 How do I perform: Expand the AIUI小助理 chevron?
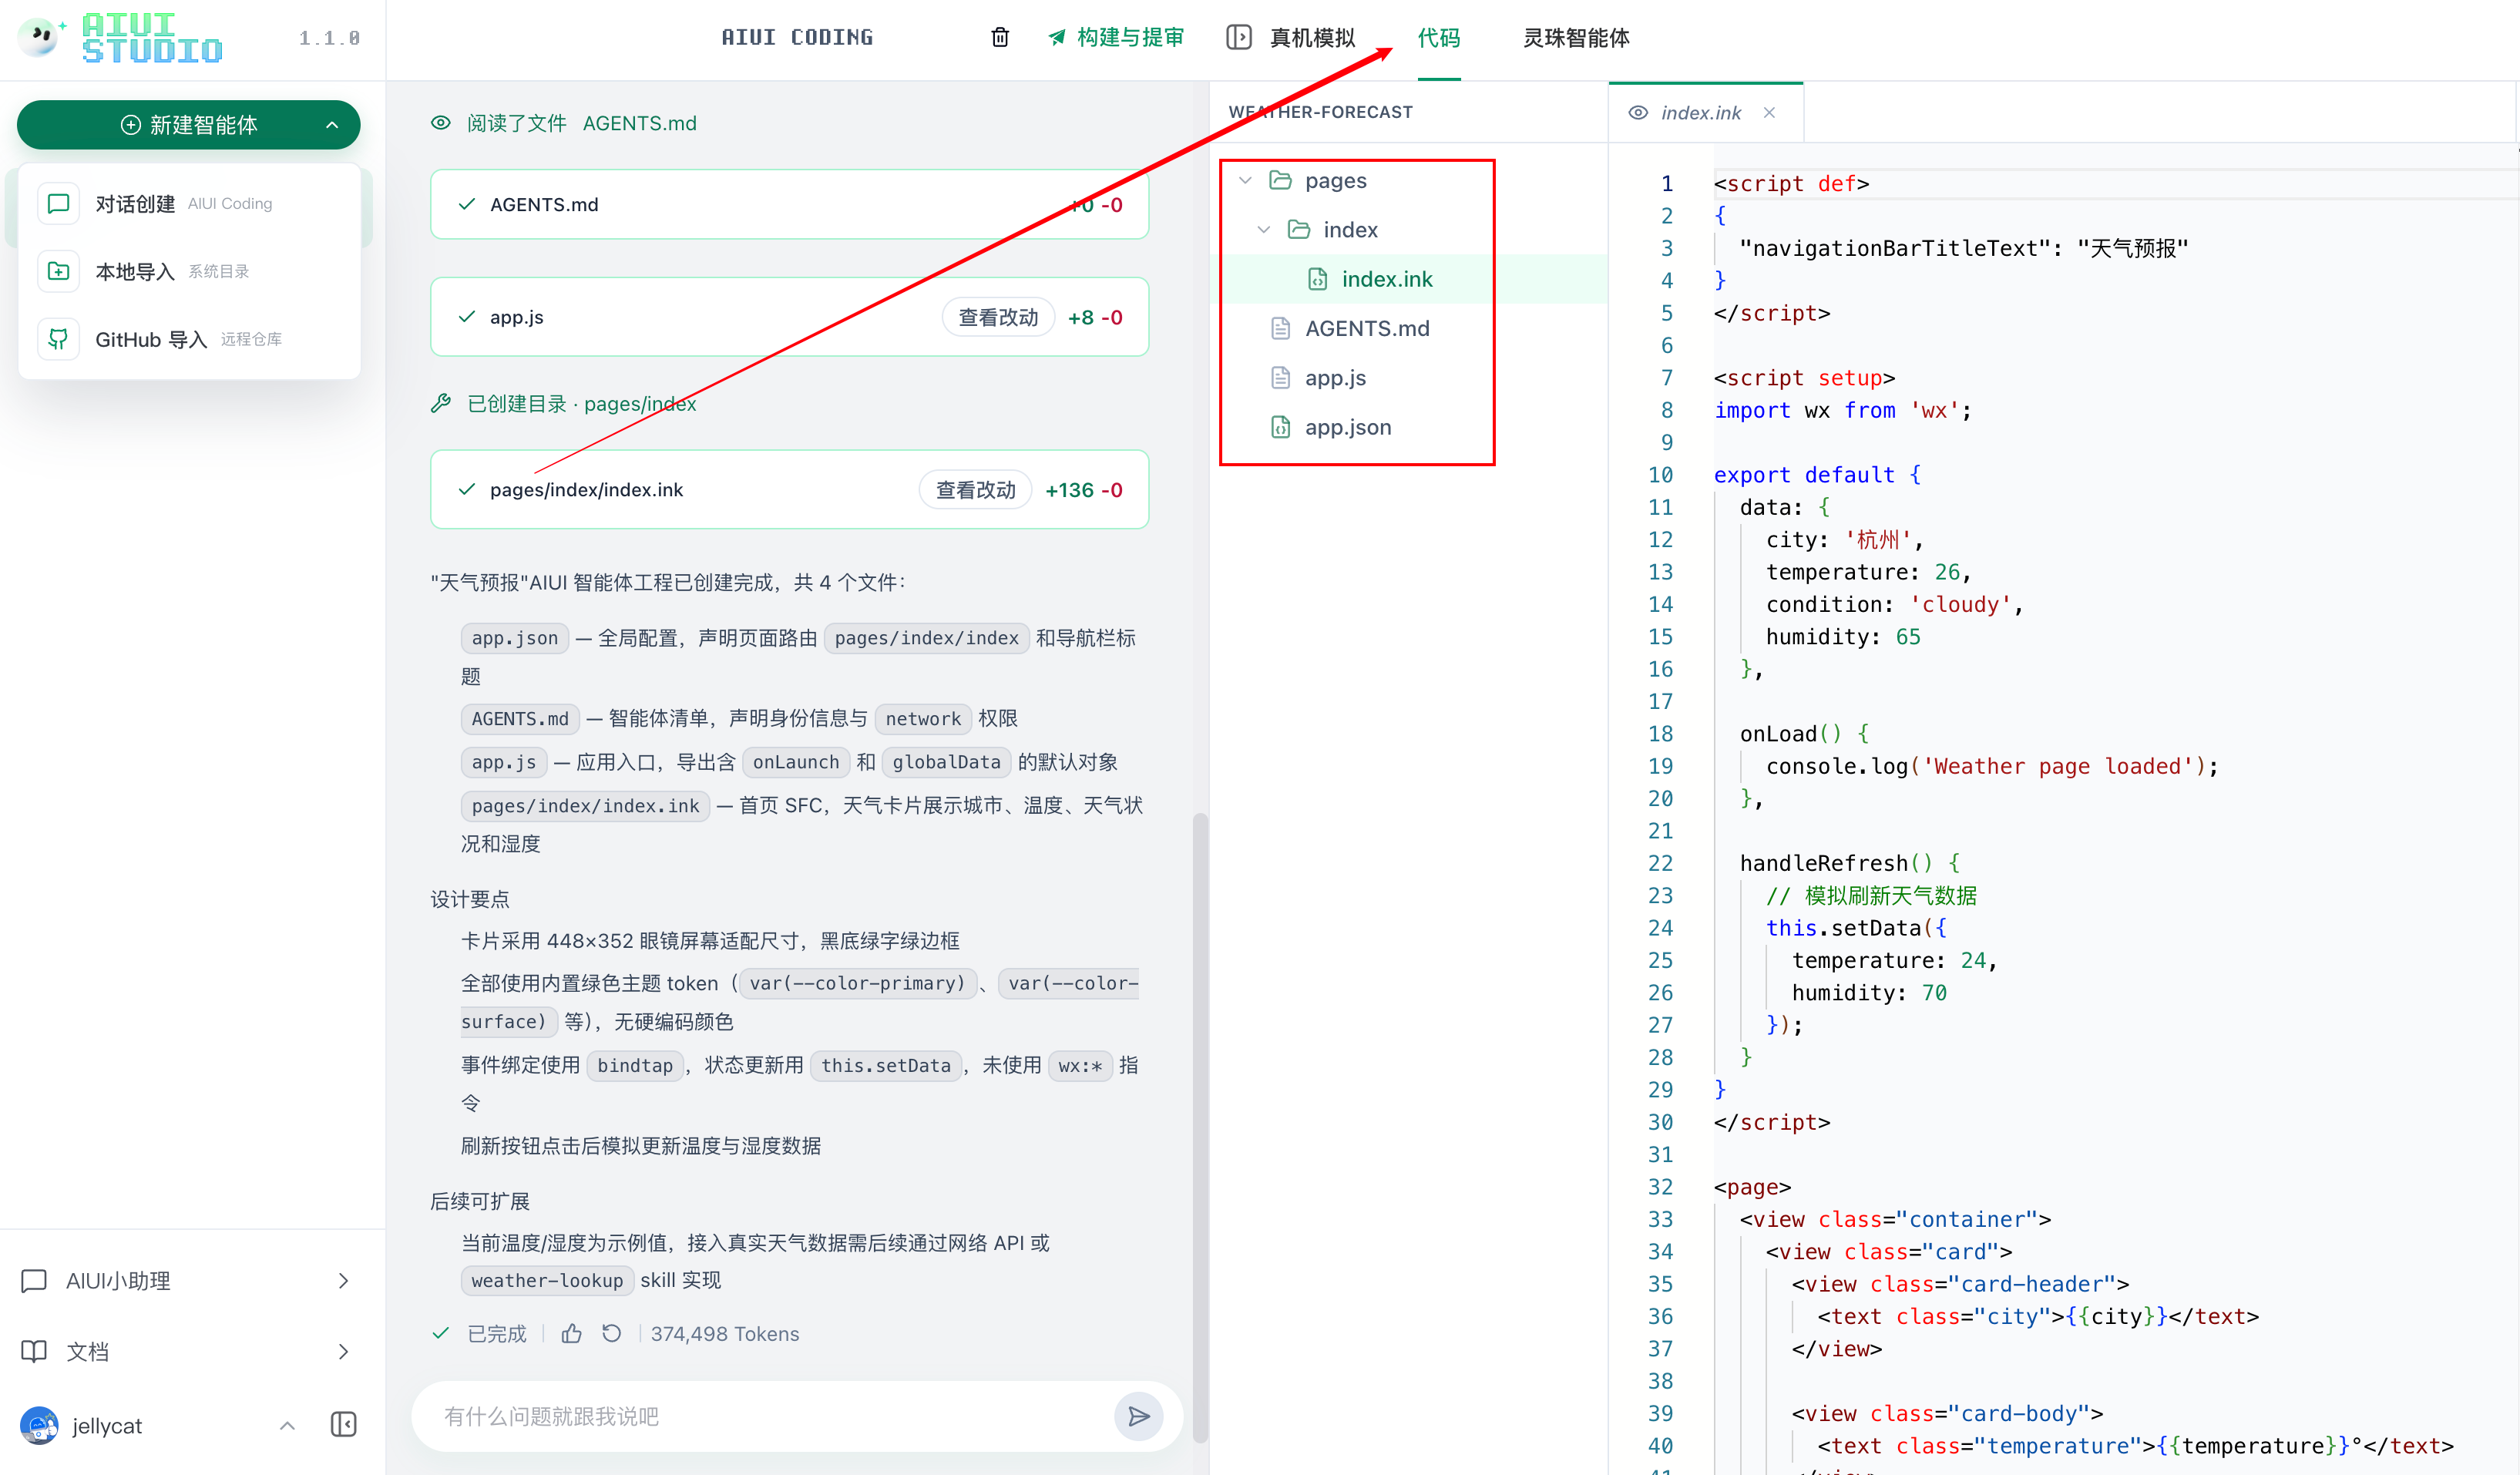(344, 1281)
